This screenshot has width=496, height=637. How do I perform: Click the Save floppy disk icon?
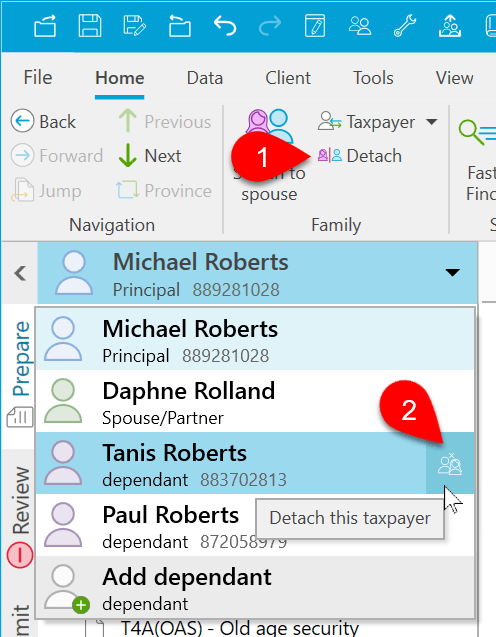(90, 26)
